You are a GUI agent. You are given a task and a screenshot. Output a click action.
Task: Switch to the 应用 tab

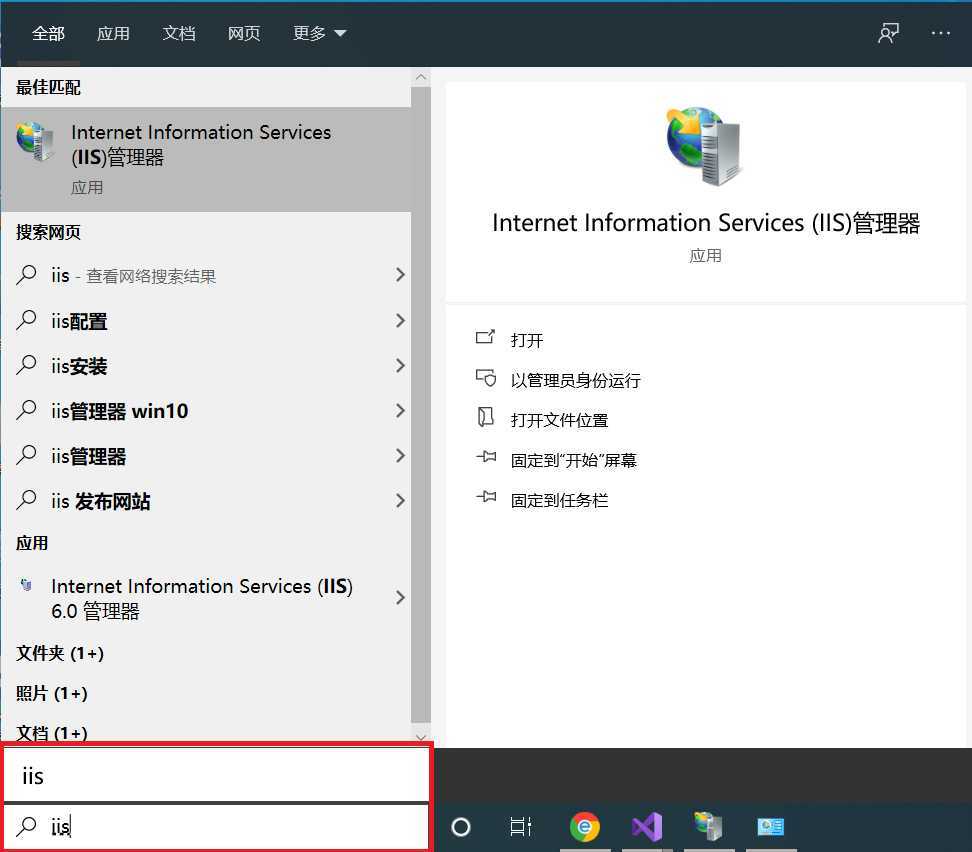click(113, 33)
